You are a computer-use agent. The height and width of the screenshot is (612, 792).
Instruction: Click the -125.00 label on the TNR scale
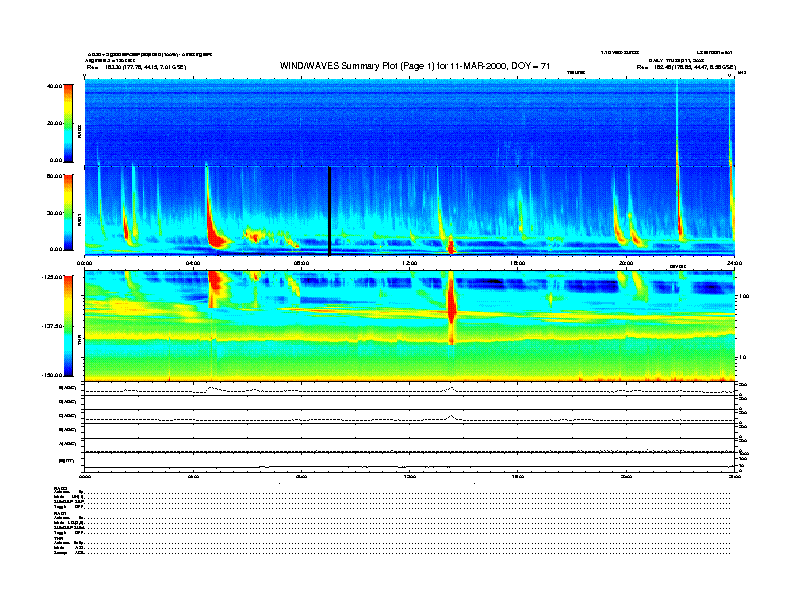[x=52, y=277]
